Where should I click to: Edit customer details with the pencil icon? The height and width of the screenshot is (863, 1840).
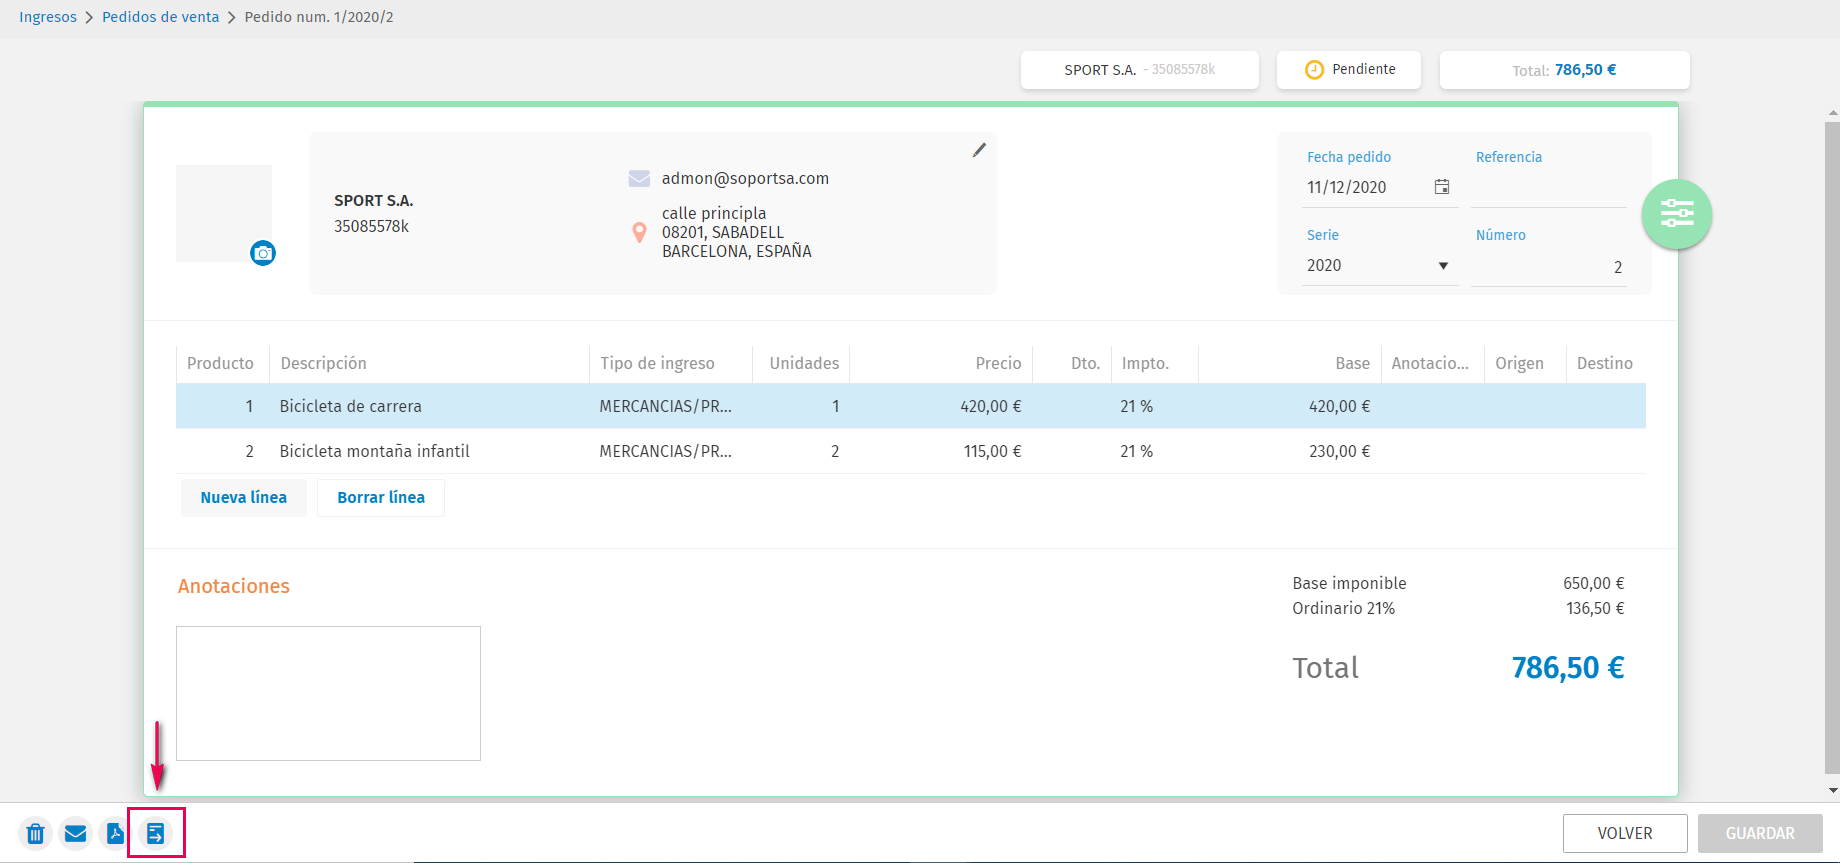click(979, 150)
